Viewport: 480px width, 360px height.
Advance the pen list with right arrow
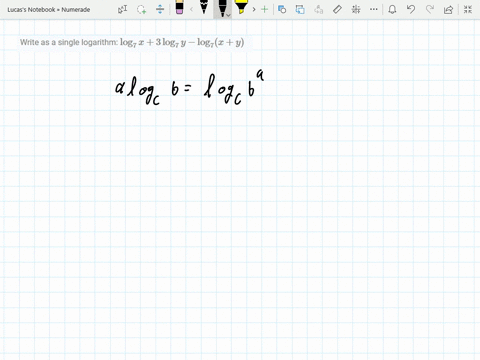(254, 9)
